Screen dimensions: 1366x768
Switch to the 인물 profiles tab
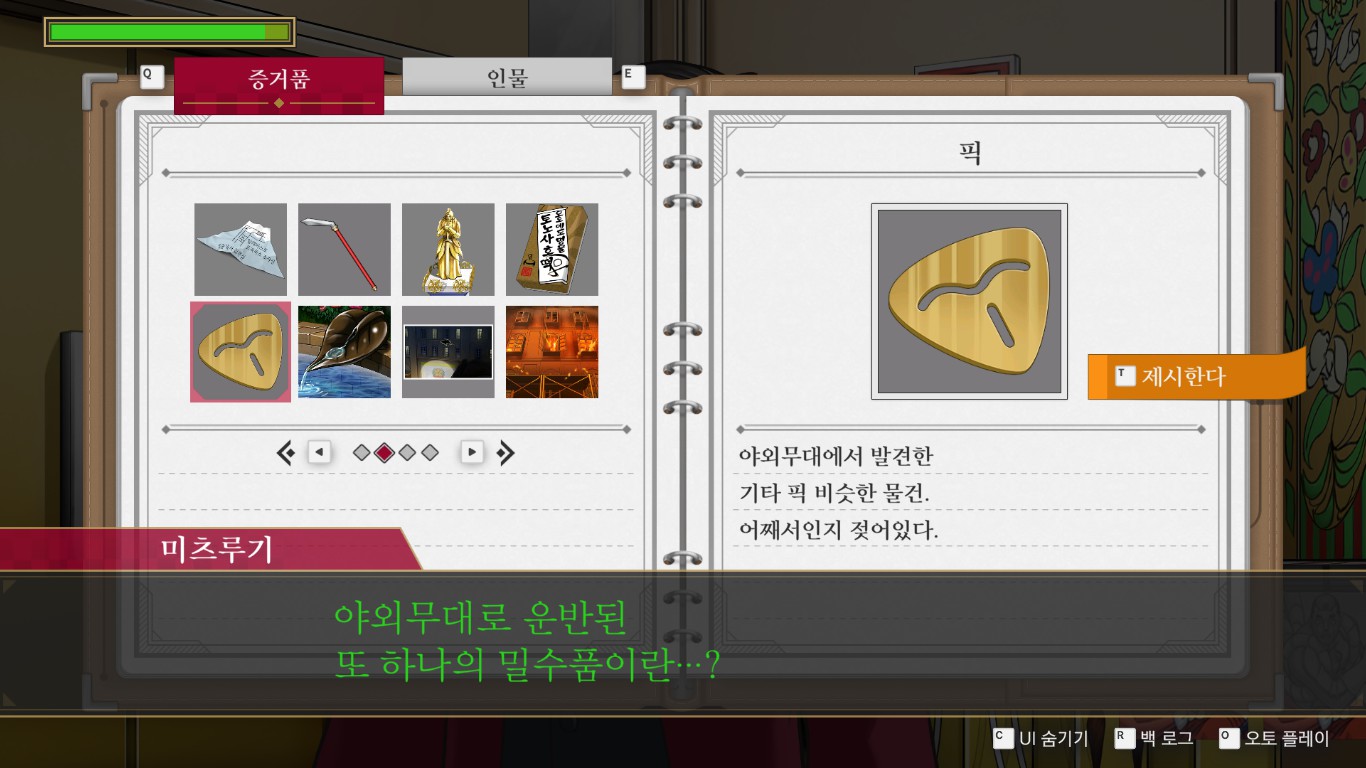507,77
